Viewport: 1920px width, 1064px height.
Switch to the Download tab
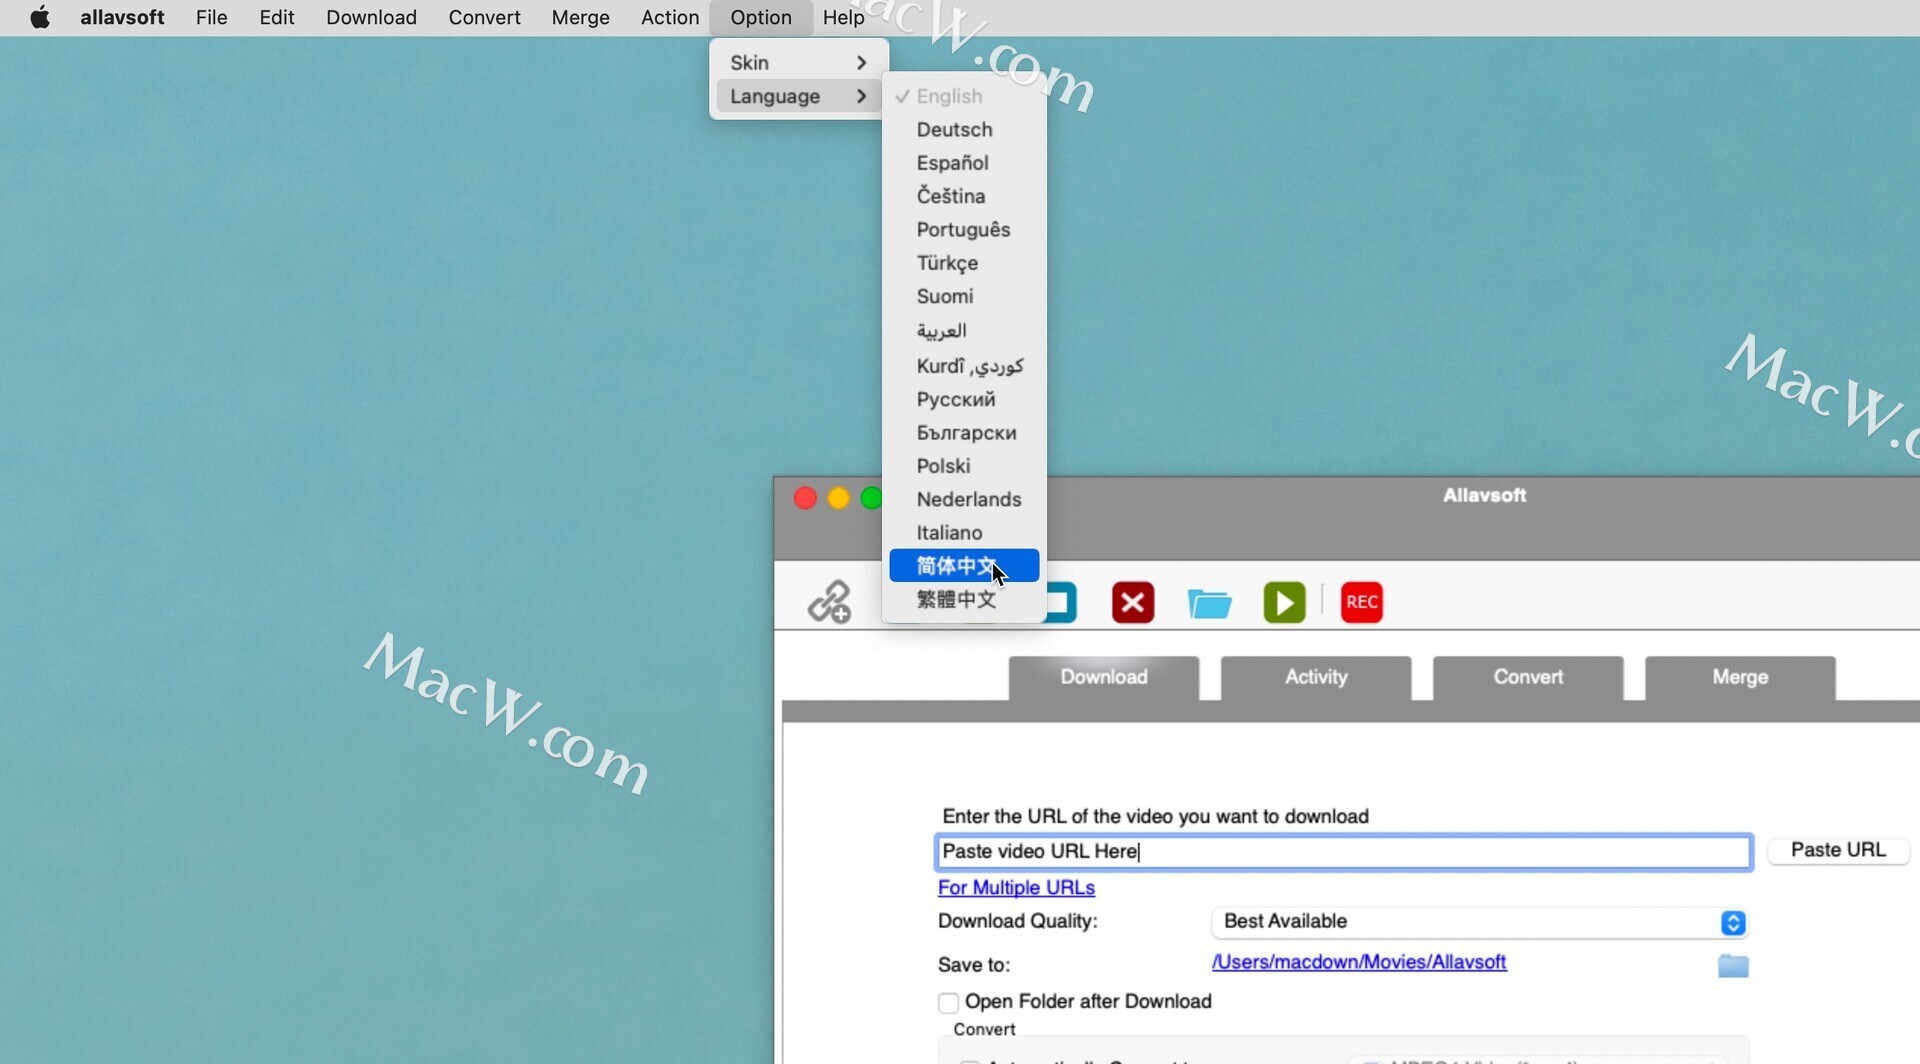[1104, 678]
